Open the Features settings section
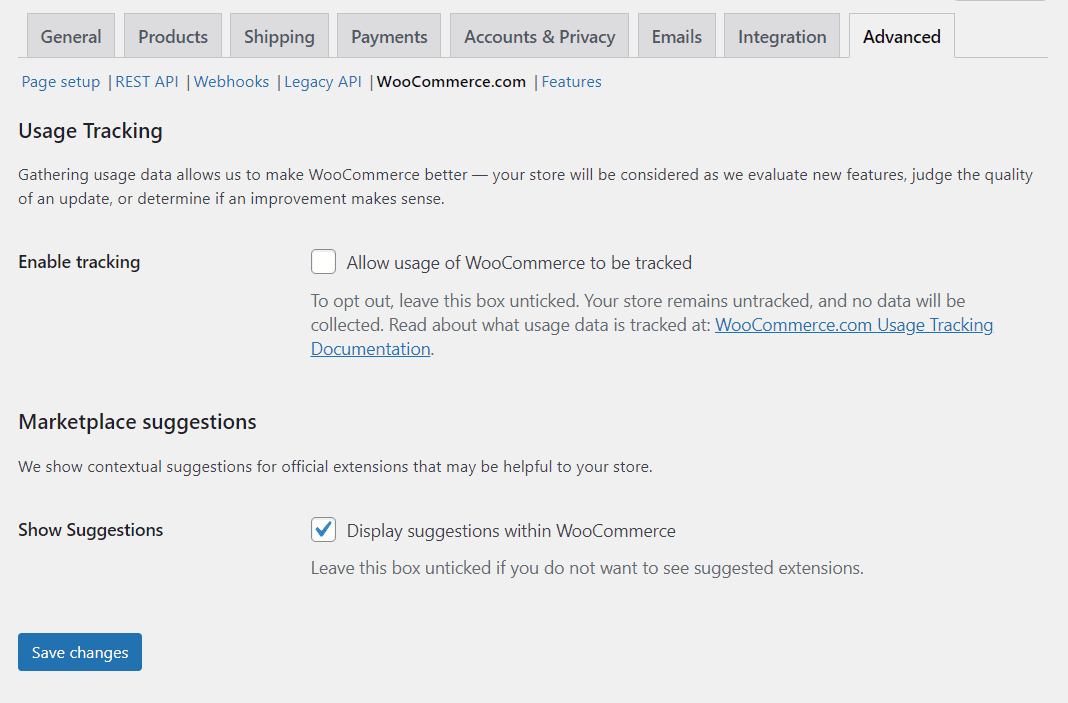Image resolution: width=1068 pixels, height=703 pixels. point(571,81)
